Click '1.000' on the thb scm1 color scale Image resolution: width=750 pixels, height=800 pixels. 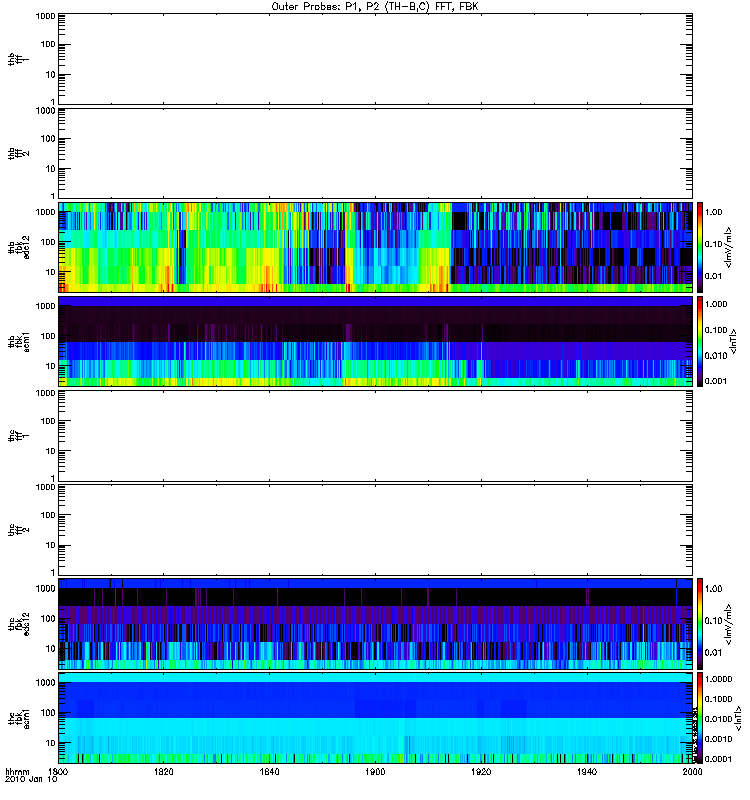716,304
